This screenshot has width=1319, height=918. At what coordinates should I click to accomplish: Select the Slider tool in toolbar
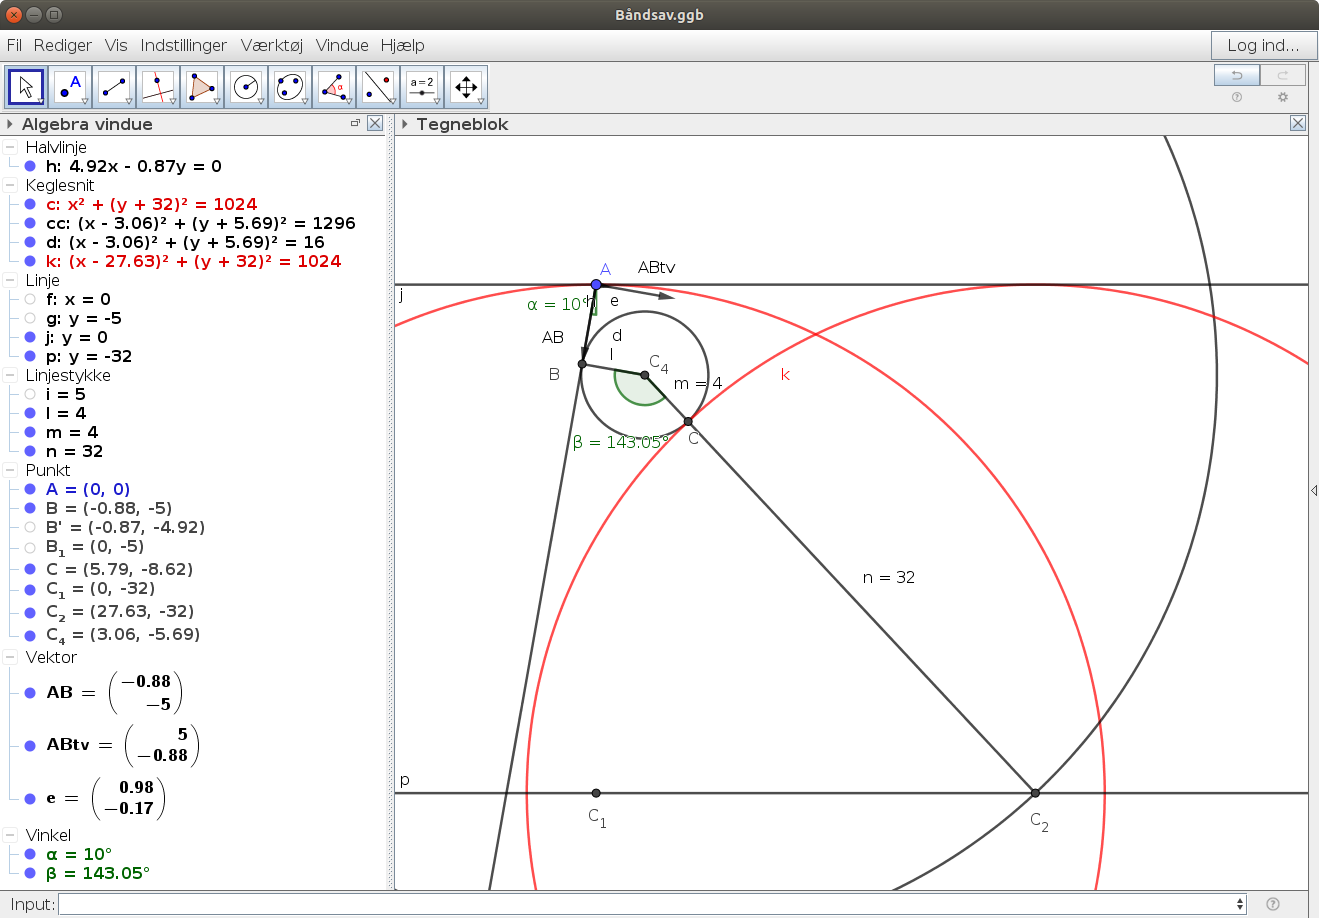coord(422,88)
